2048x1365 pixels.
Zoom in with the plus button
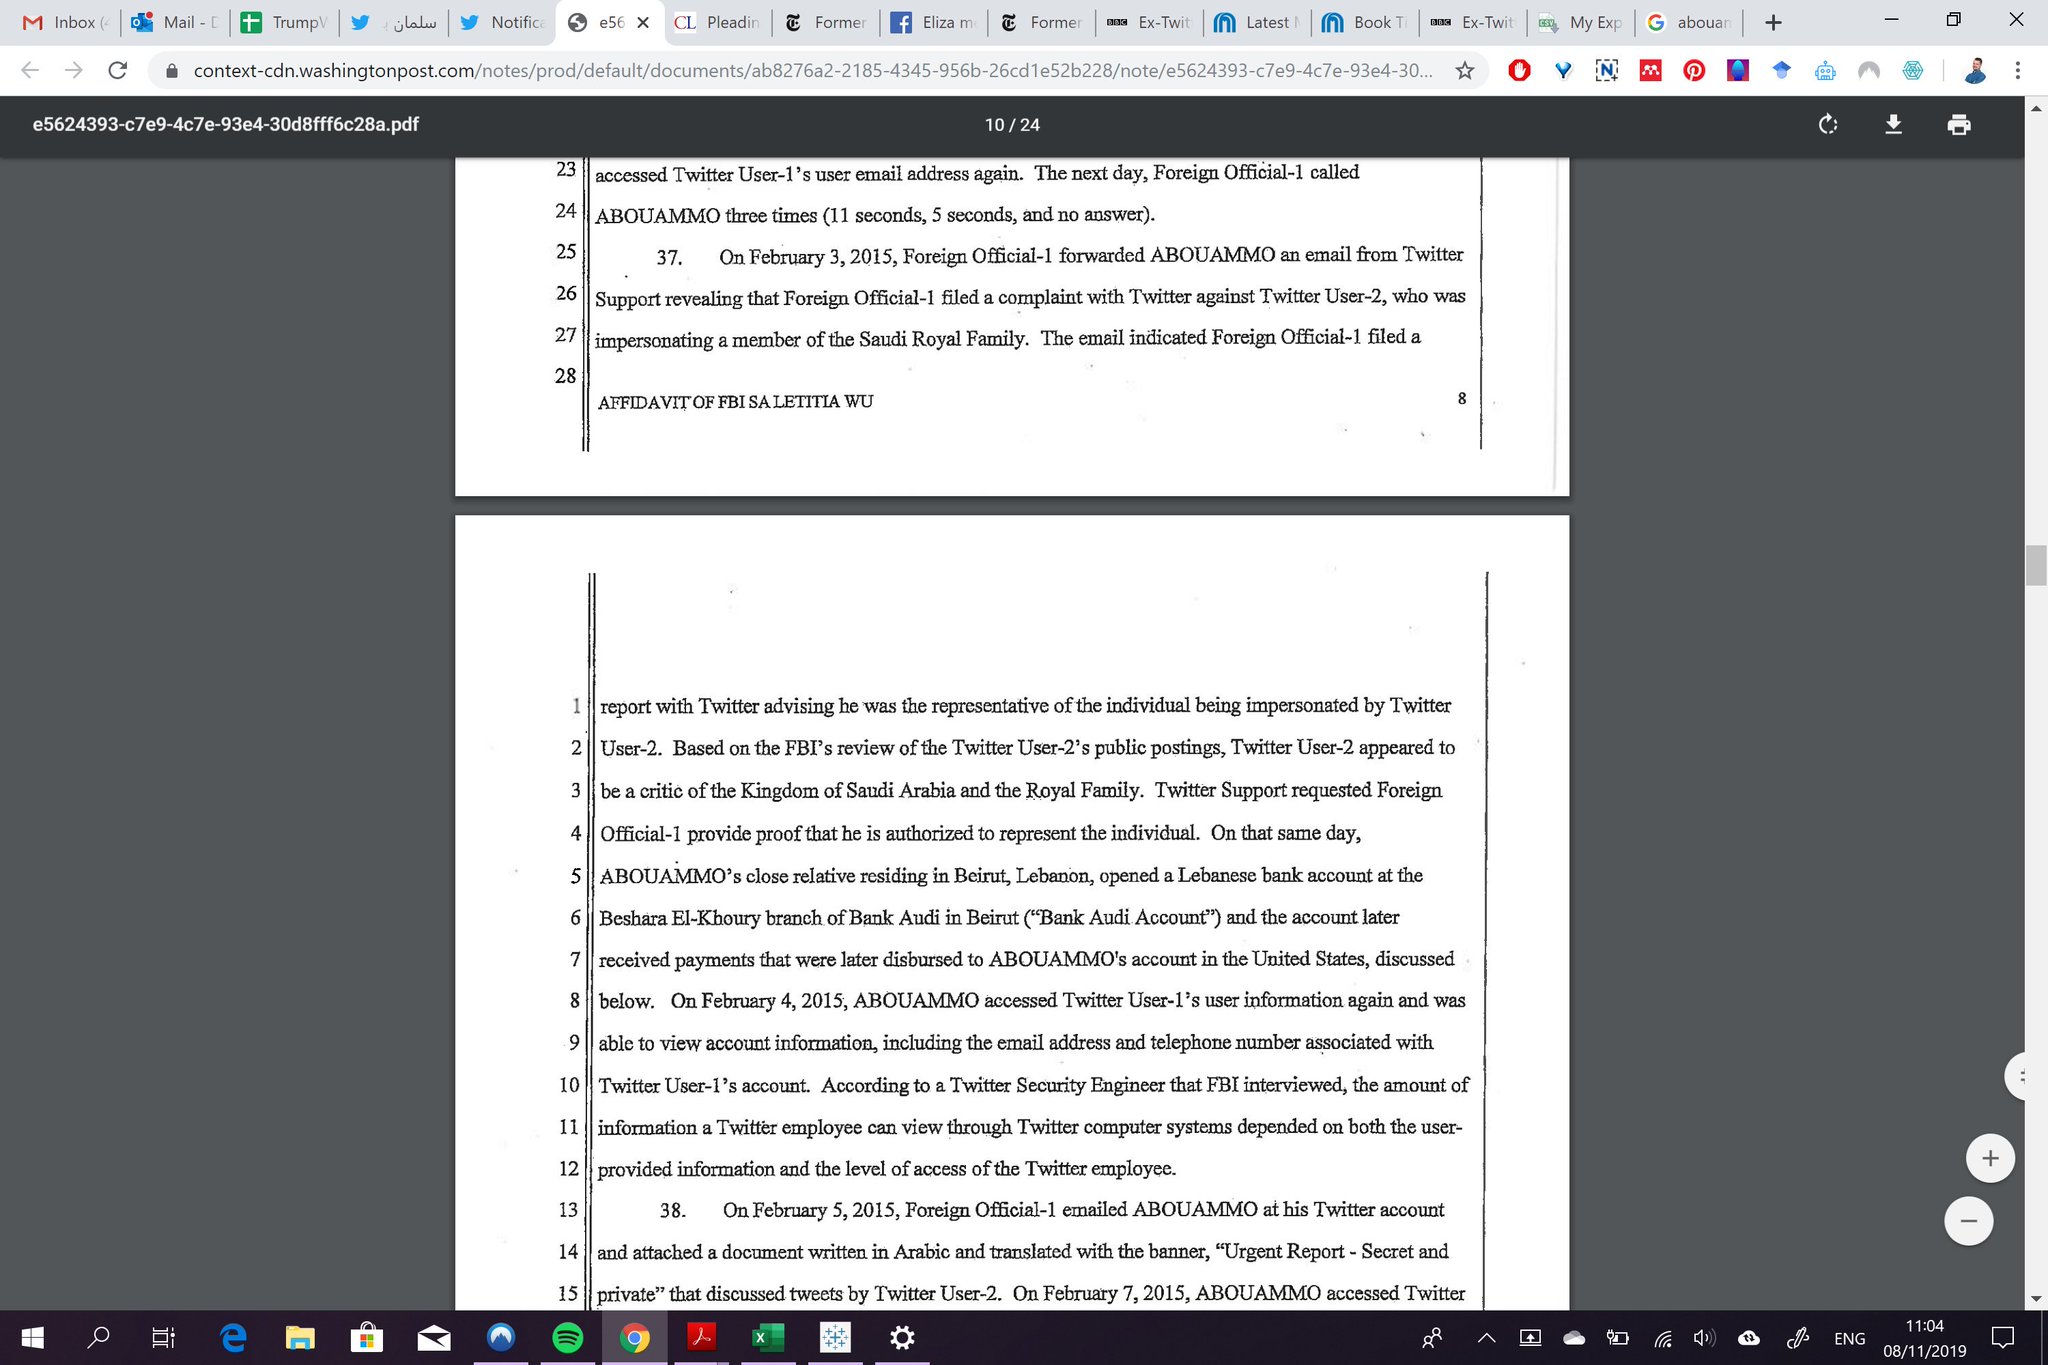click(x=1989, y=1158)
